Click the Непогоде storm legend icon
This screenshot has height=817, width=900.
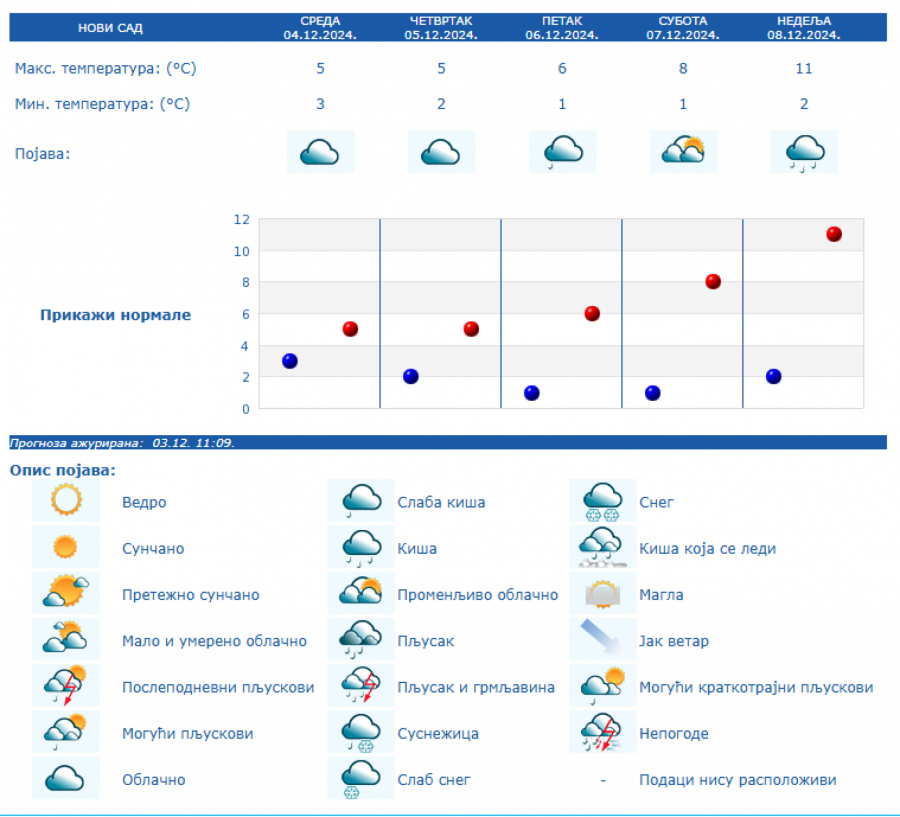[603, 733]
